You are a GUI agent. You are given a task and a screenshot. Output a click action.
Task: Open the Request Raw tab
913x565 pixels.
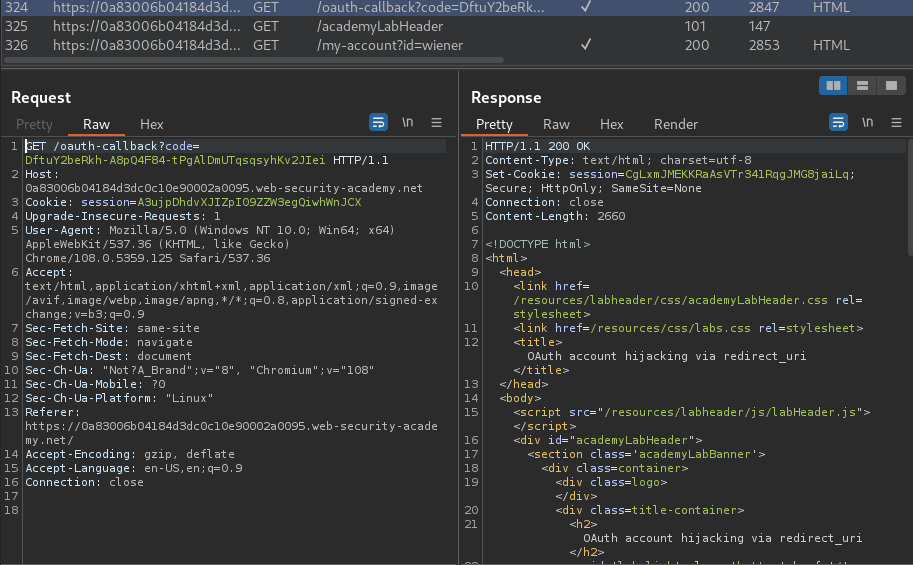click(96, 124)
